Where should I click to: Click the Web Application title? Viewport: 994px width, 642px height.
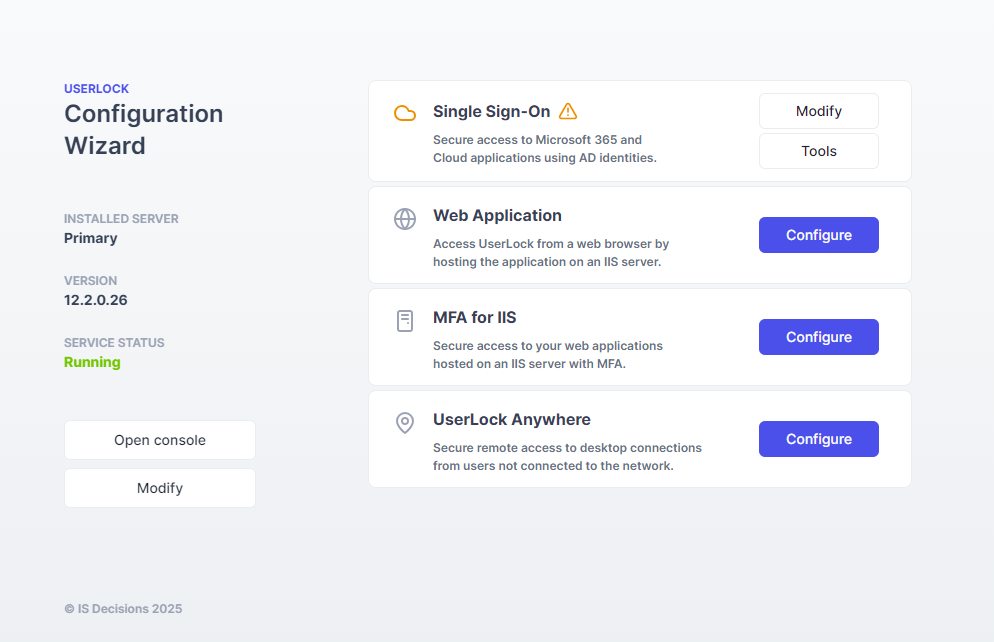(x=497, y=215)
